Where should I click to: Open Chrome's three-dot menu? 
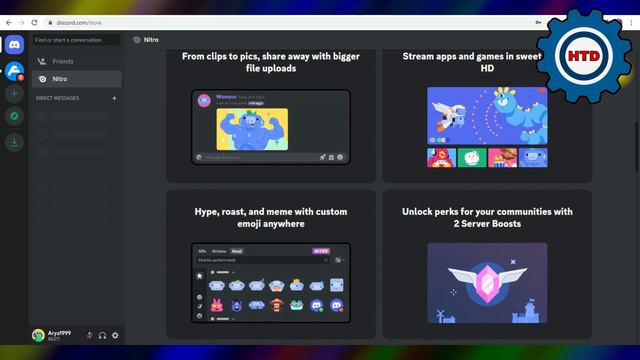click(631, 22)
